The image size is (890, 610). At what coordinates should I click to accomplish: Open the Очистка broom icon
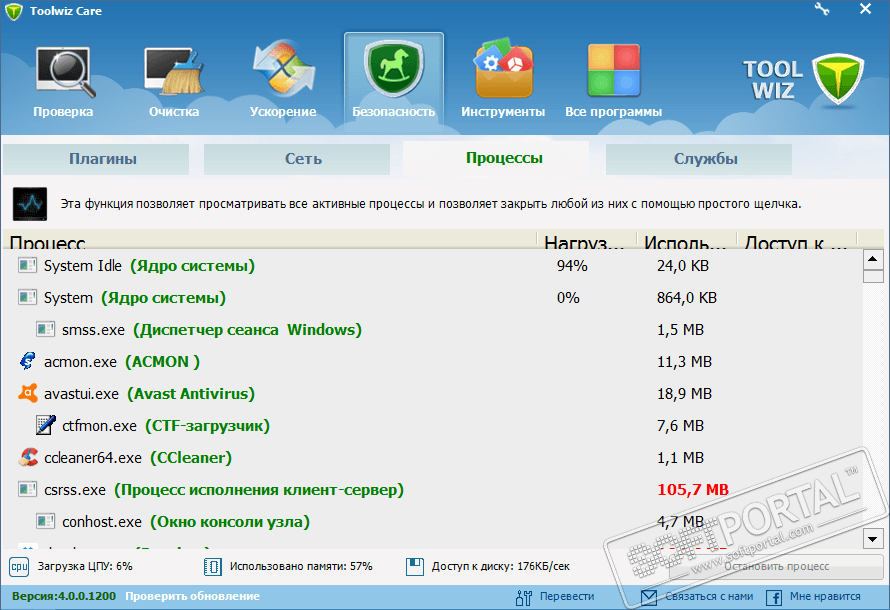click(174, 71)
